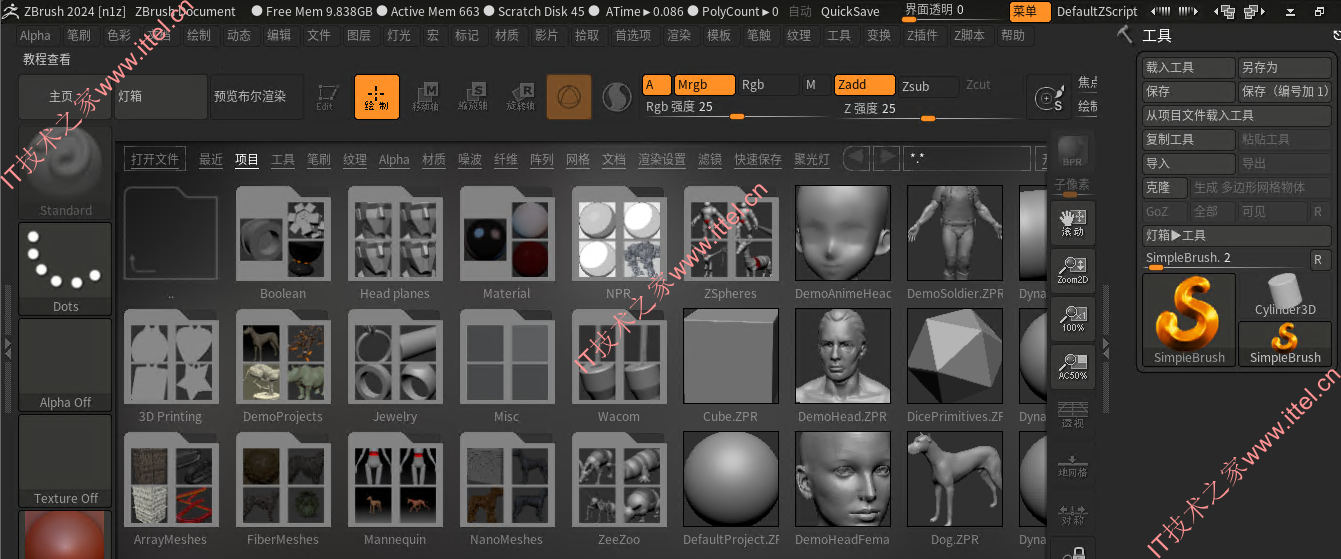Image resolution: width=1341 pixels, height=559 pixels.
Task: Click the 界面透明 0 slider
Action: pos(950,11)
